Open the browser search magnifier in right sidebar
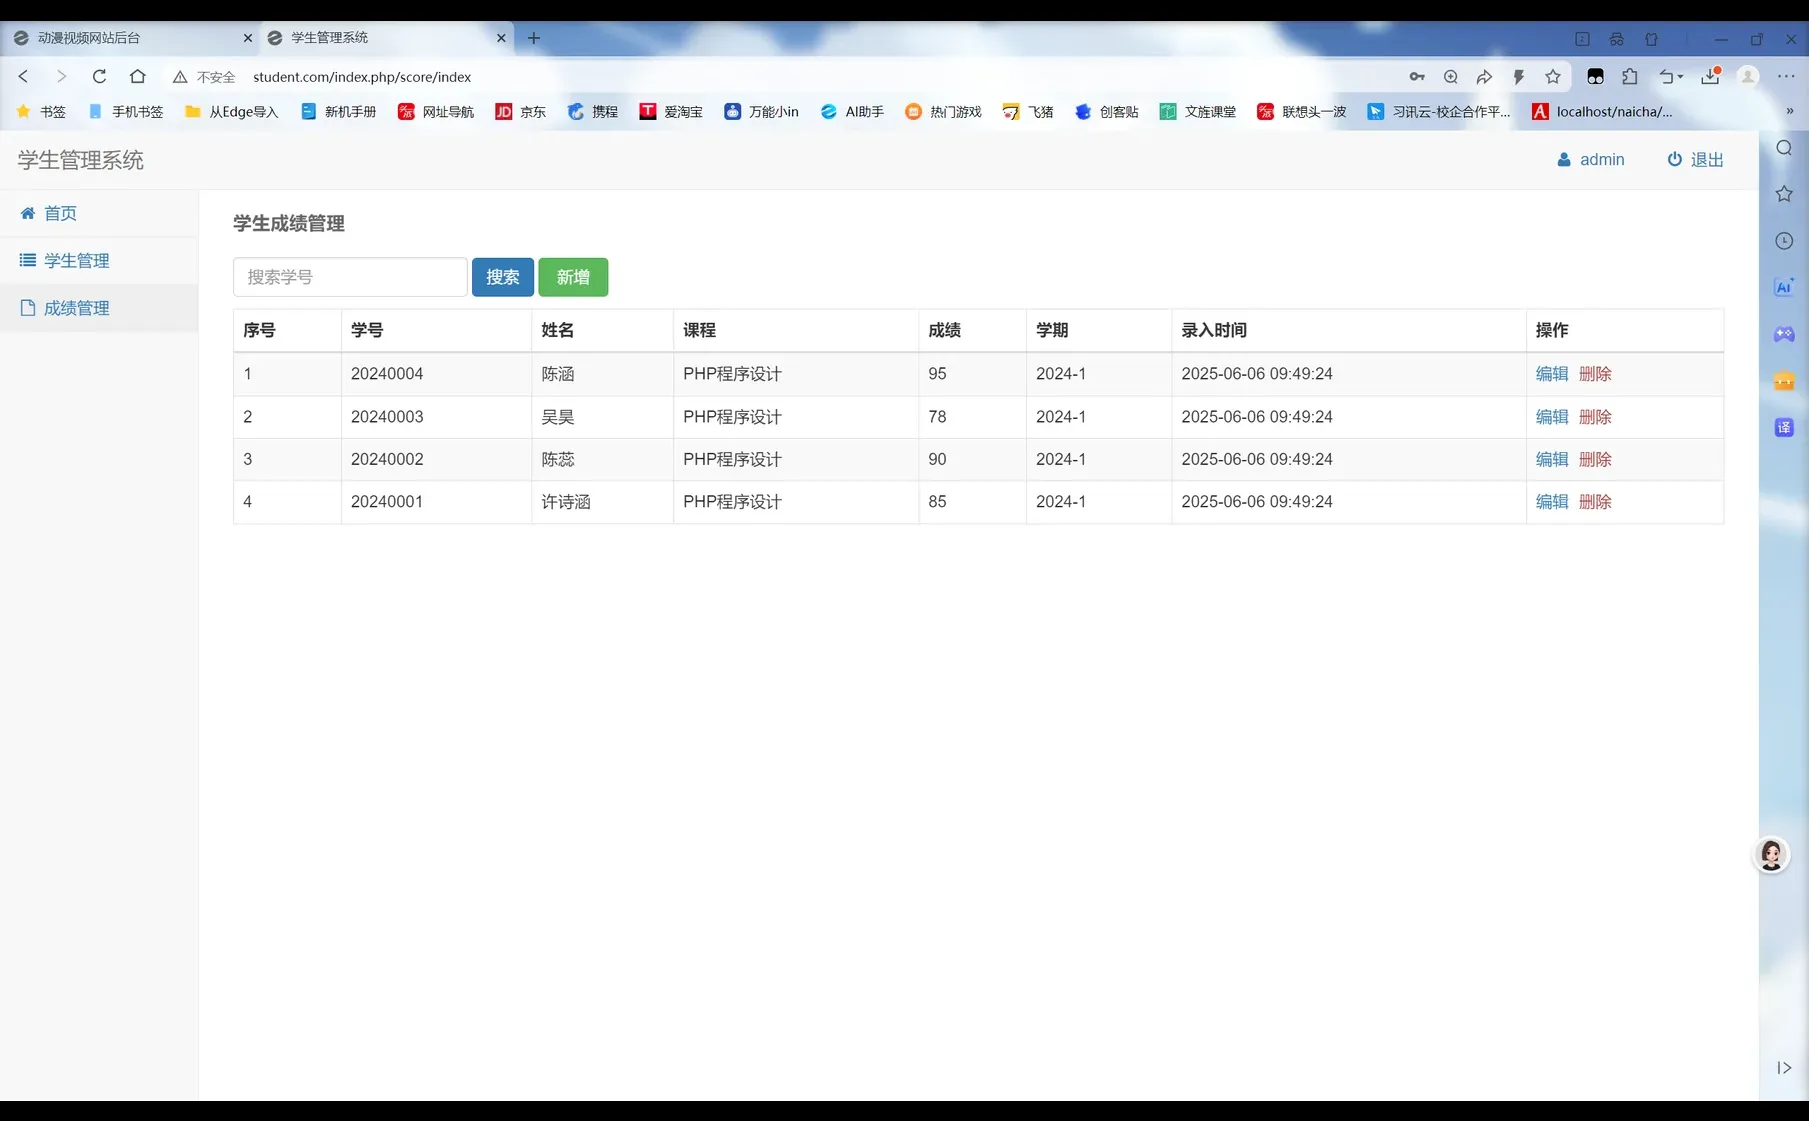 click(1784, 147)
